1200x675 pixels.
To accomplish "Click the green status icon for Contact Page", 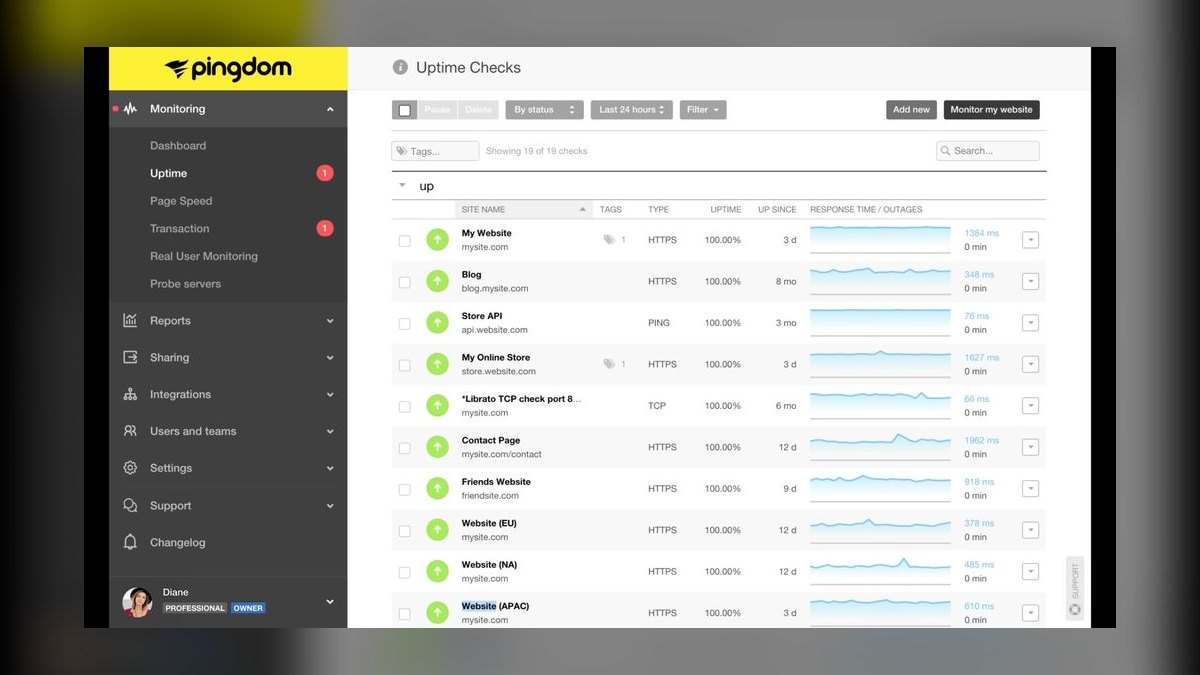I will pos(437,447).
